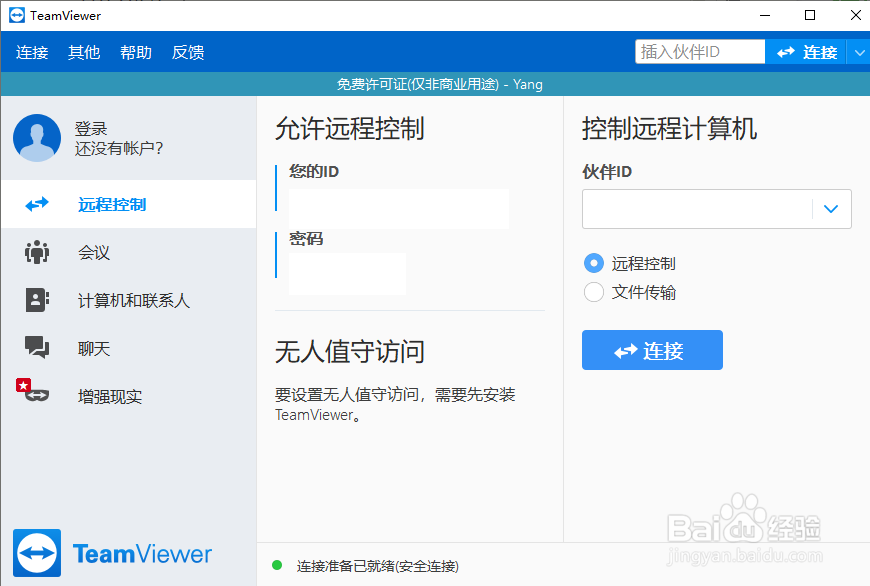Enable 远程控制 mode instead of file transfer
The height and width of the screenshot is (586, 870).
(x=593, y=263)
